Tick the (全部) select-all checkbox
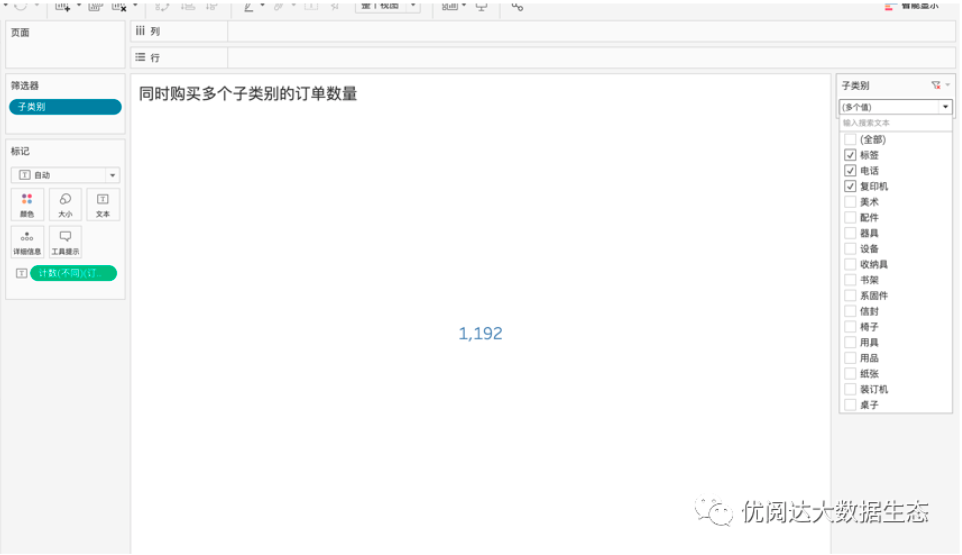The height and width of the screenshot is (555, 962). tap(850, 140)
